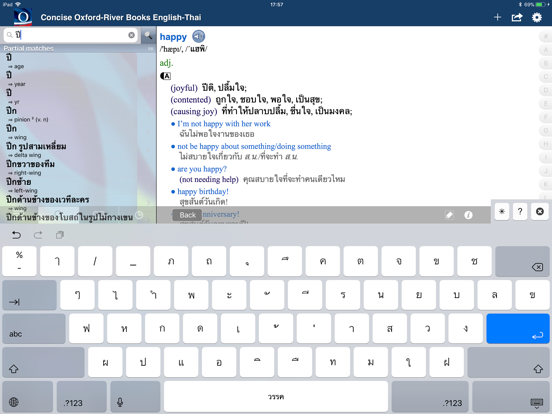Tap the blue return key
This screenshot has height=414, width=552.
[x=518, y=328]
